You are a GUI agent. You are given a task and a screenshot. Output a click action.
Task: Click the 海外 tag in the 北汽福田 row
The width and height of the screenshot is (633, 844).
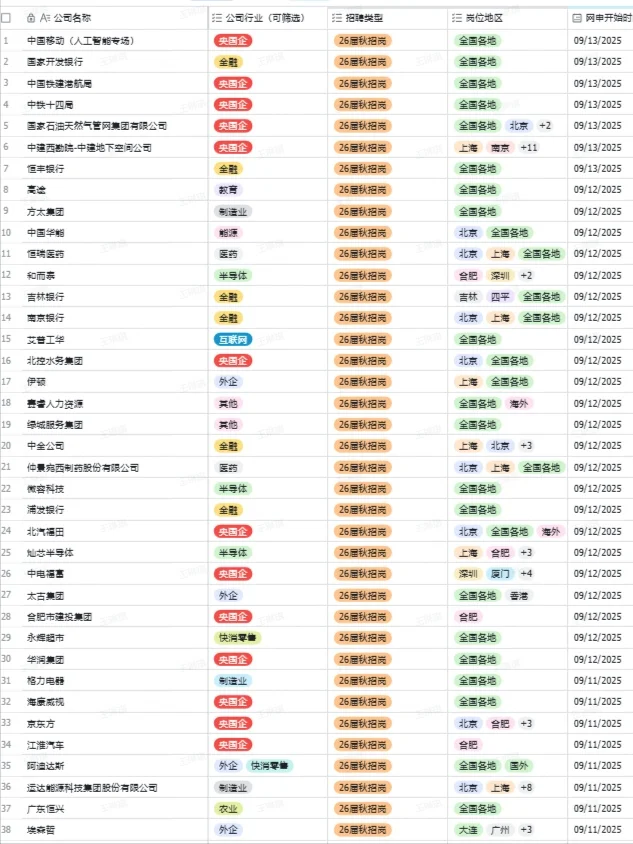click(x=551, y=531)
